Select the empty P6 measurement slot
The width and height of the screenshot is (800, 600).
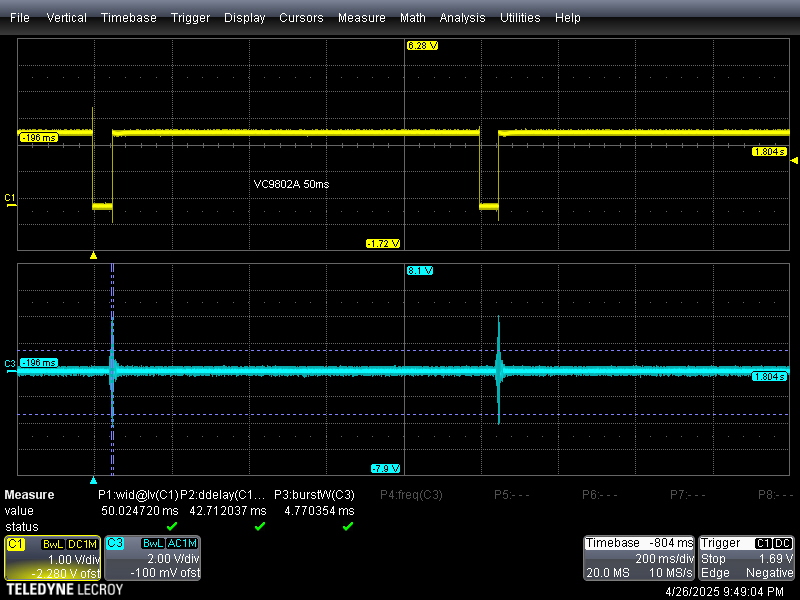click(x=599, y=495)
